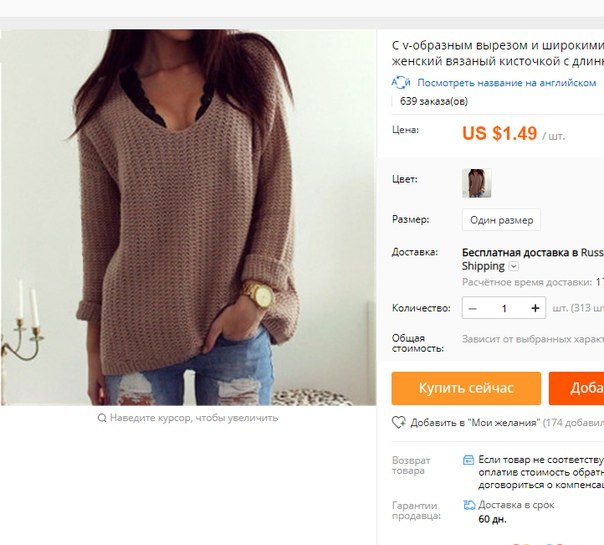Click the quantity input field showing 1
Image resolution: width=604 pixels, height=545 pixels.
point(504,308)
